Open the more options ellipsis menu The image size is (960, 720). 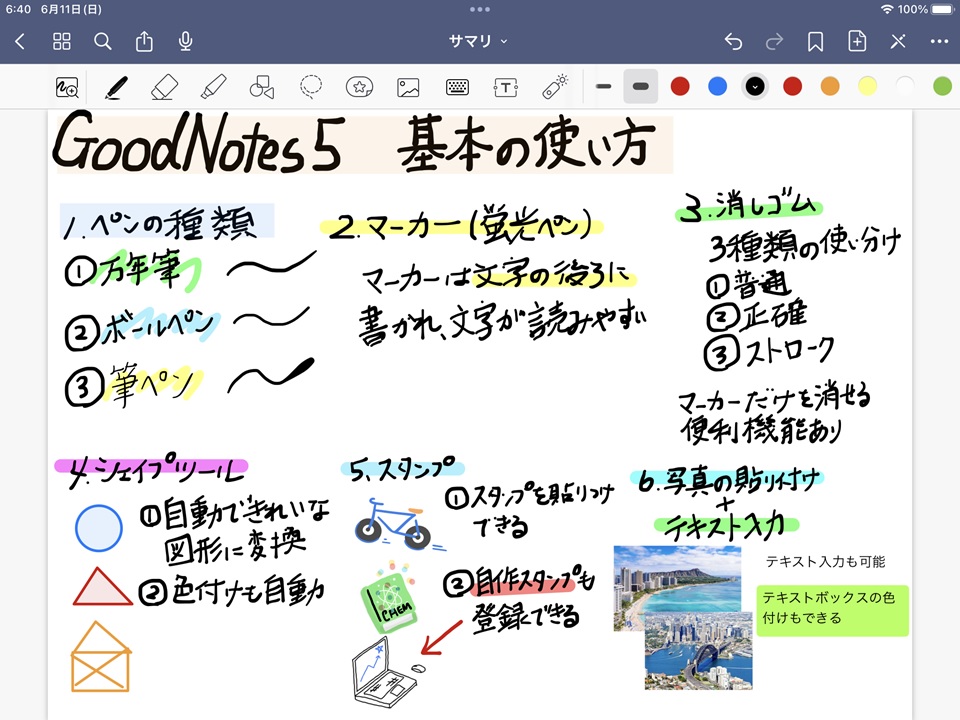coord(939,41)
